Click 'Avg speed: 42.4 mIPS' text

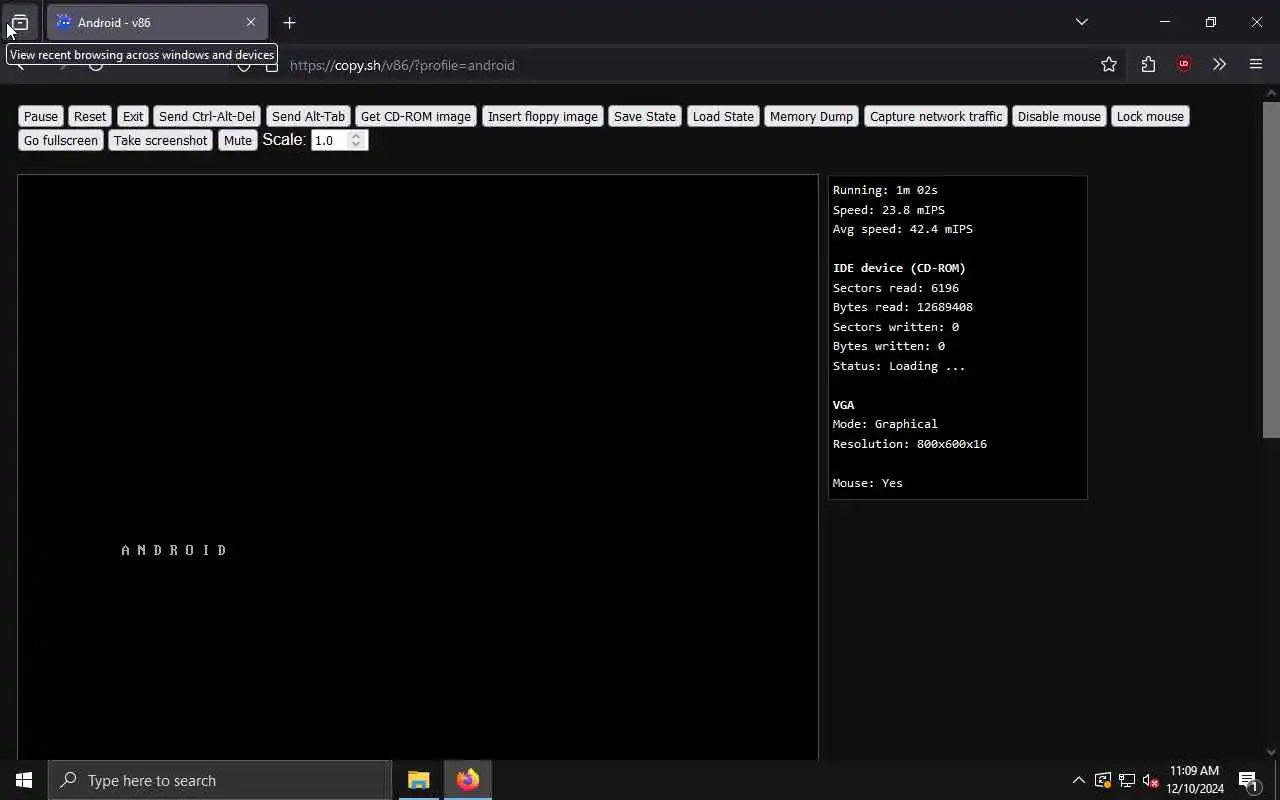pyautogui.click(x=903, y=229)
